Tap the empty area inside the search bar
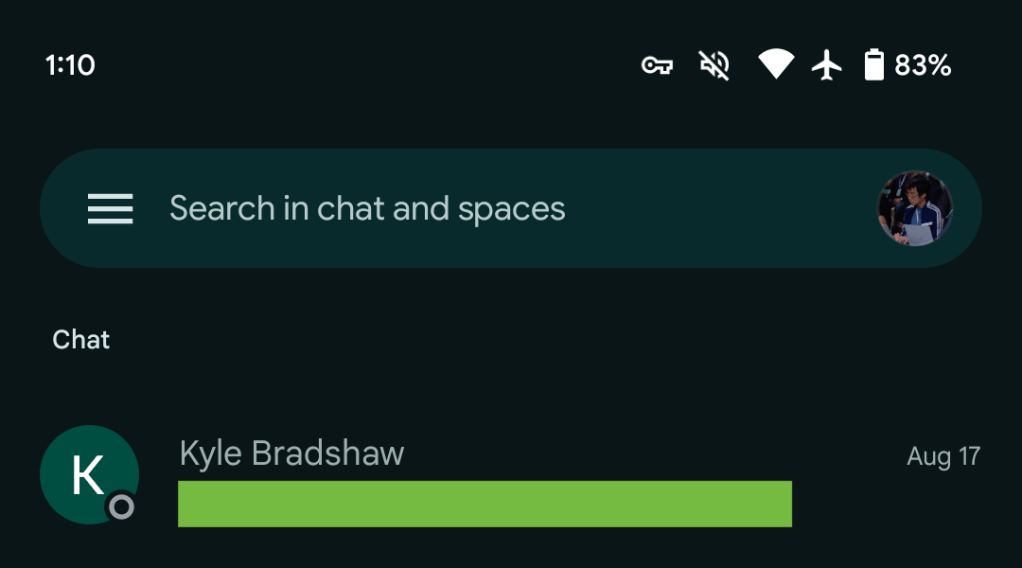 click(720, 208)
